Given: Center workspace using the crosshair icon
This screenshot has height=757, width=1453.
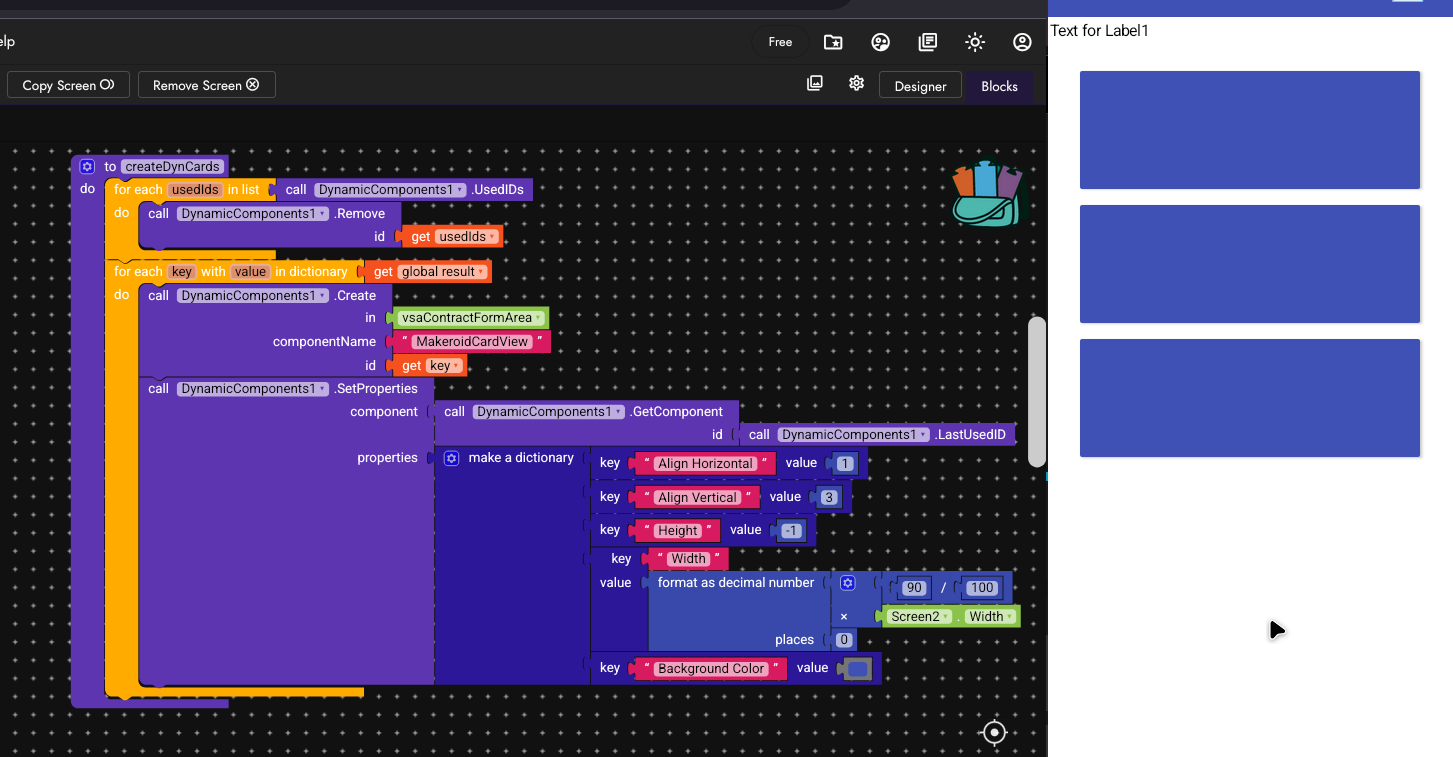Looking at the screenshot, I should click(x=994, y=732).
